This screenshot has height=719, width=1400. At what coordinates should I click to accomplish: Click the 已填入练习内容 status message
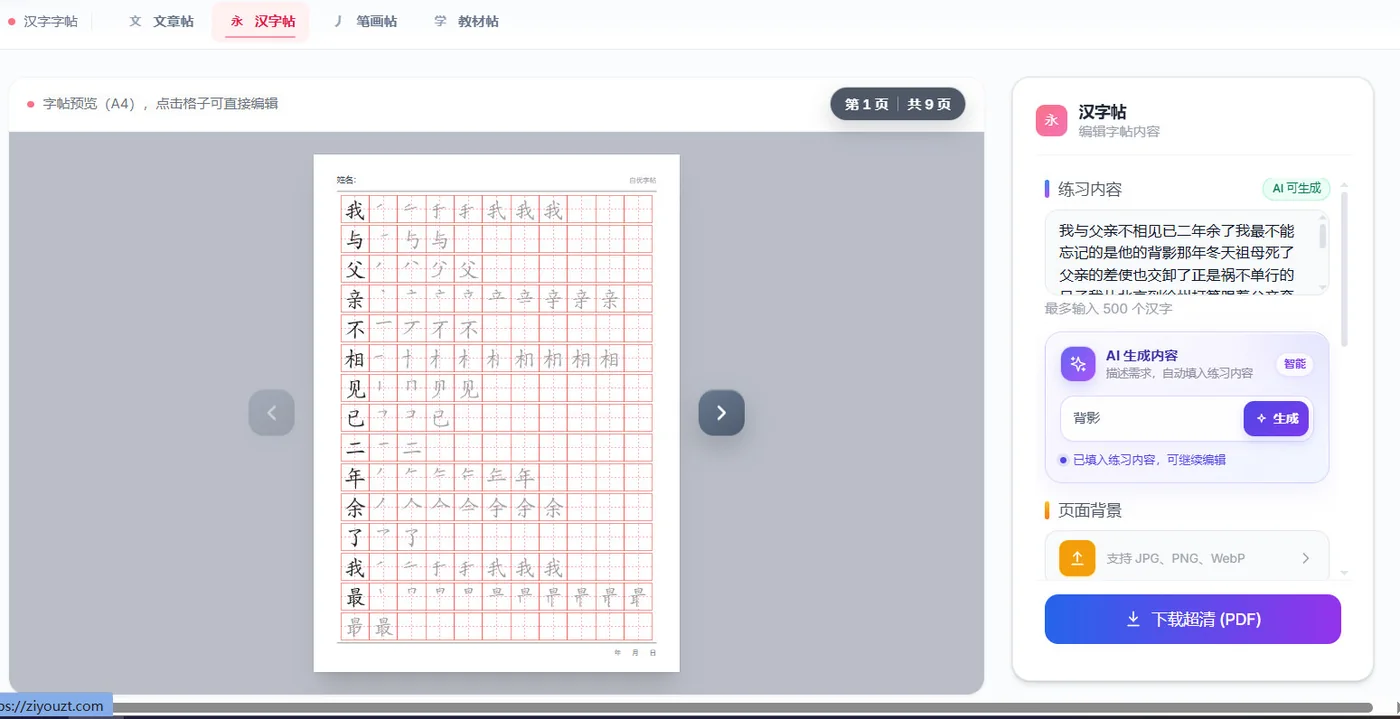click(x=1149, y=460)
